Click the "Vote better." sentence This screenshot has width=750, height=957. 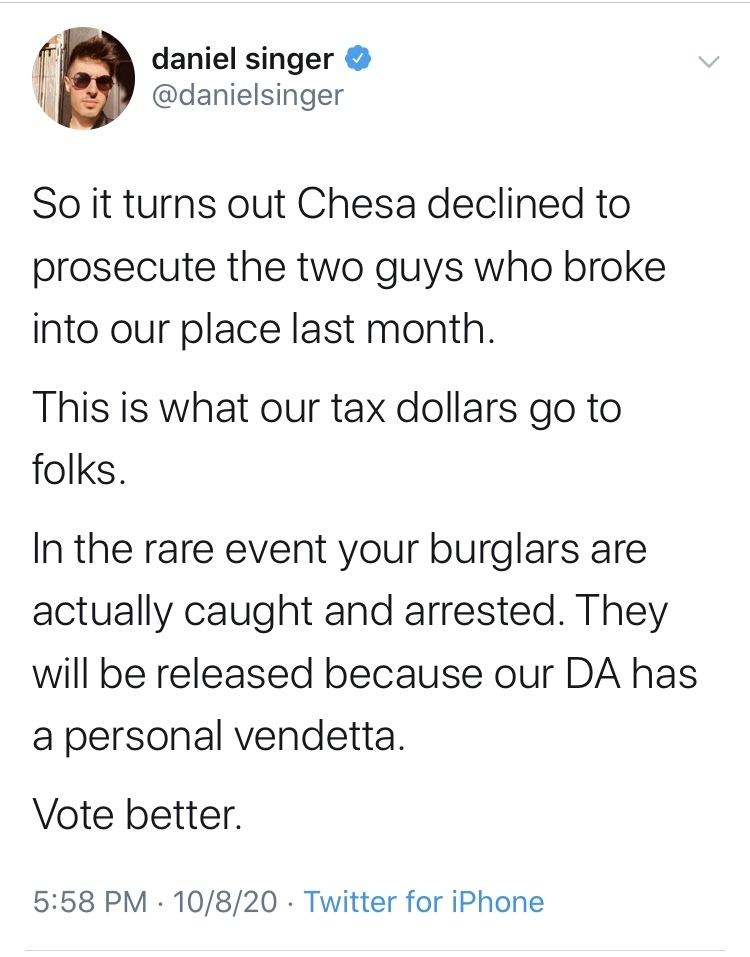click(x=137, y=816)
